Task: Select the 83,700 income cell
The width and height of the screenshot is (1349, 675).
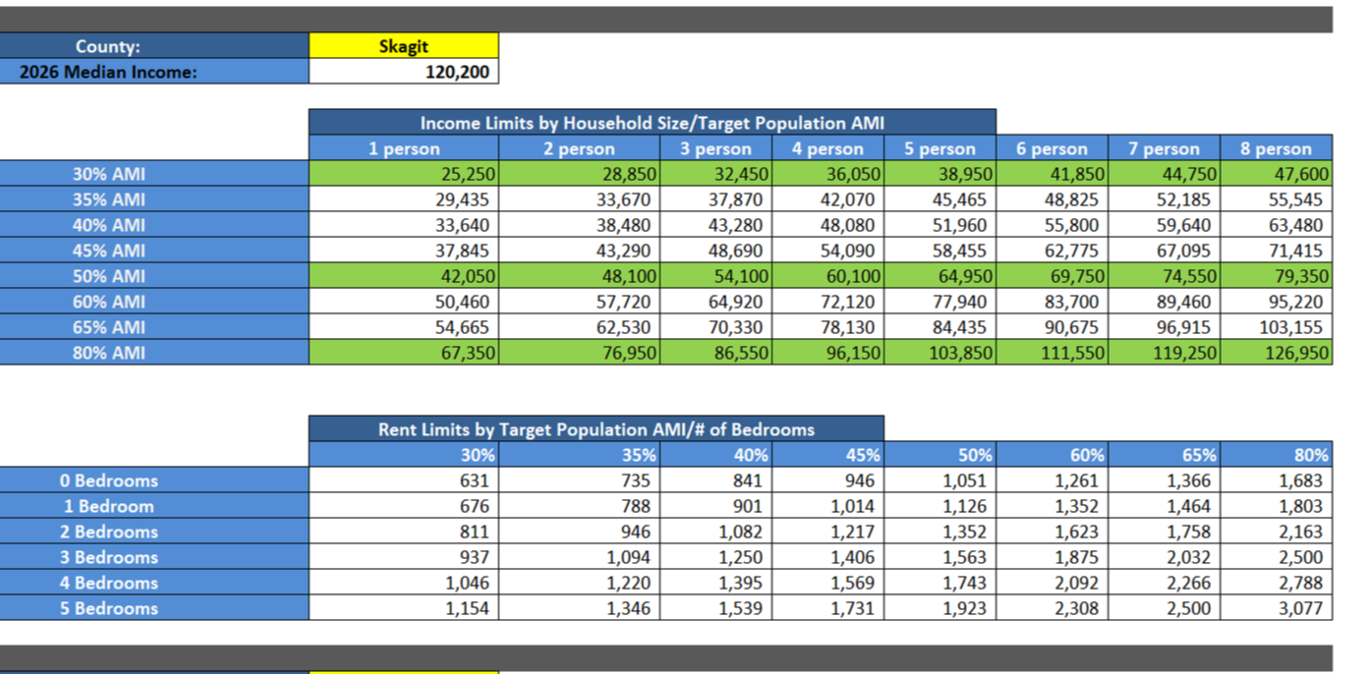Action: pyautogui.click(x=1051, y=301)
